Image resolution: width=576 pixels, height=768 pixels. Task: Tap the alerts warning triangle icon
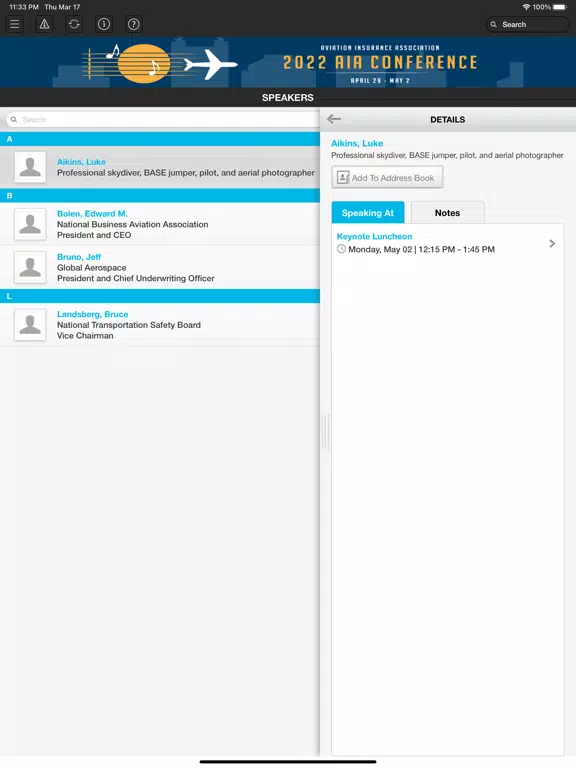coord(44,24)
